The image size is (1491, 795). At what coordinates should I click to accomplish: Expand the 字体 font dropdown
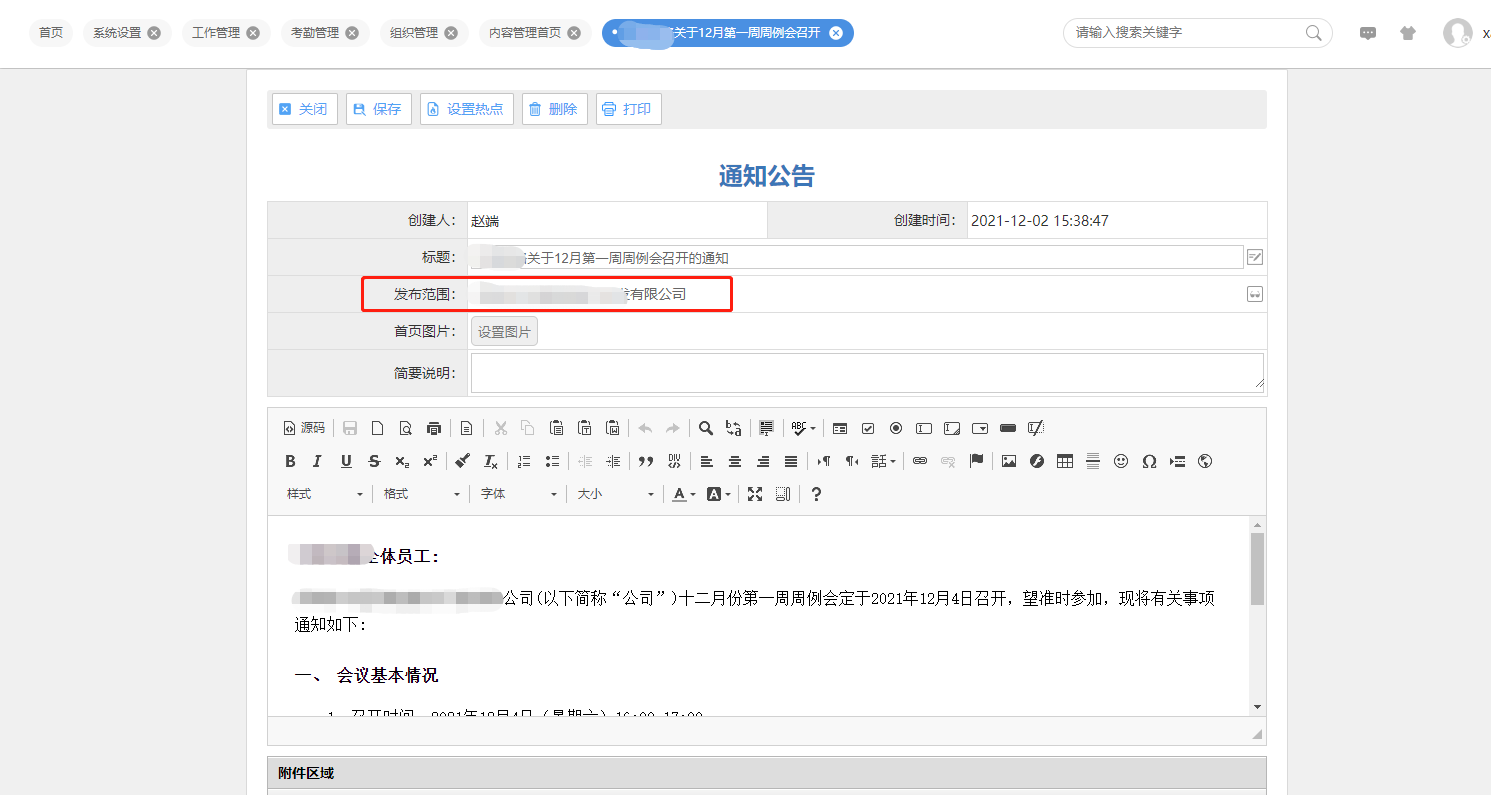pos(518,494)
